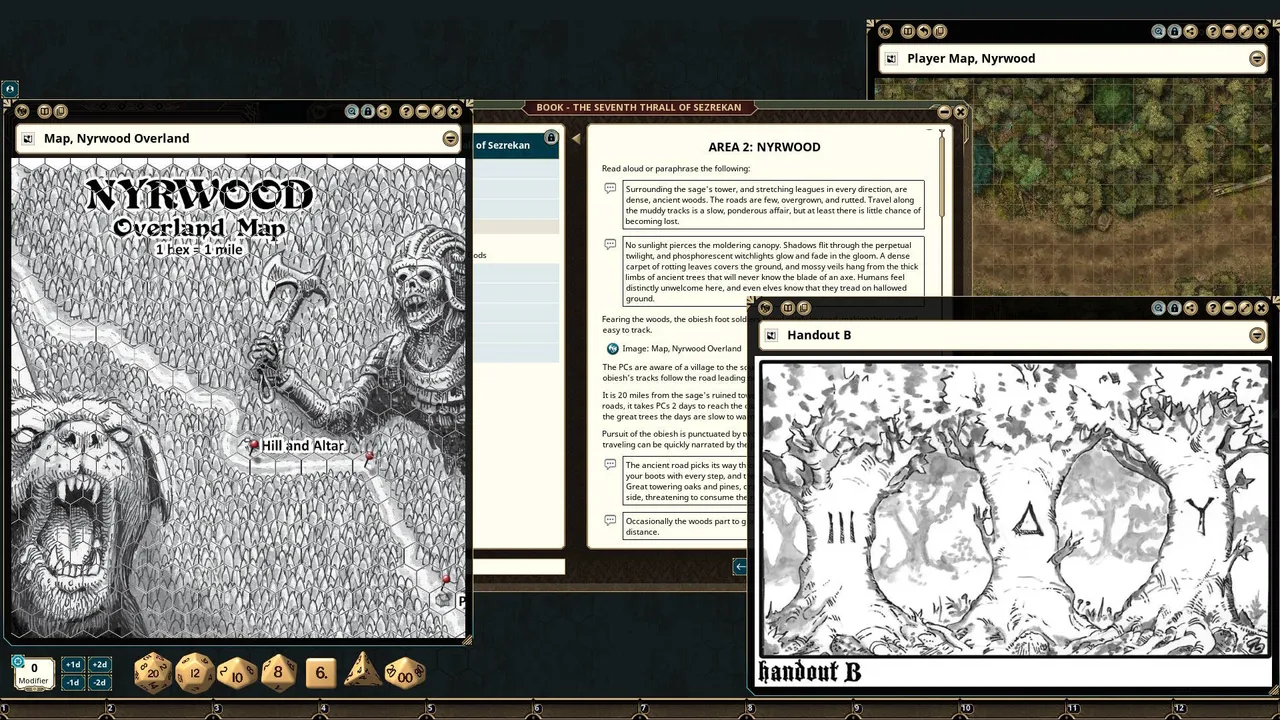Image resolution: width=1280 pixels, height=720 pixels.
Task: Open help for Player Map, Nyrwood window
Action: (1213, 31)
